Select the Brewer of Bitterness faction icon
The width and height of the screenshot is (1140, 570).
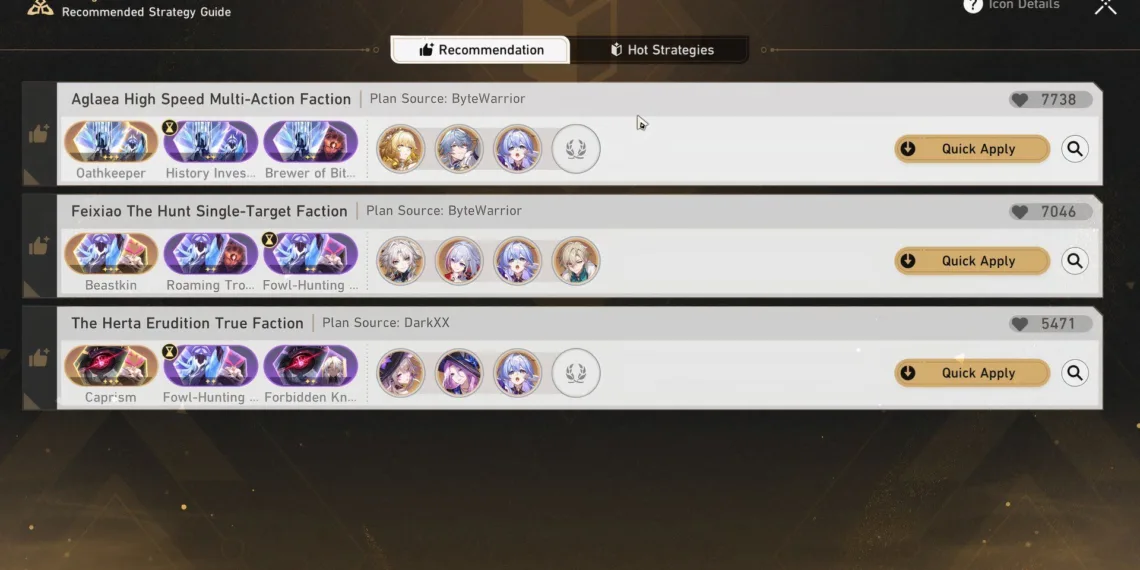click(x=310, y=141)
